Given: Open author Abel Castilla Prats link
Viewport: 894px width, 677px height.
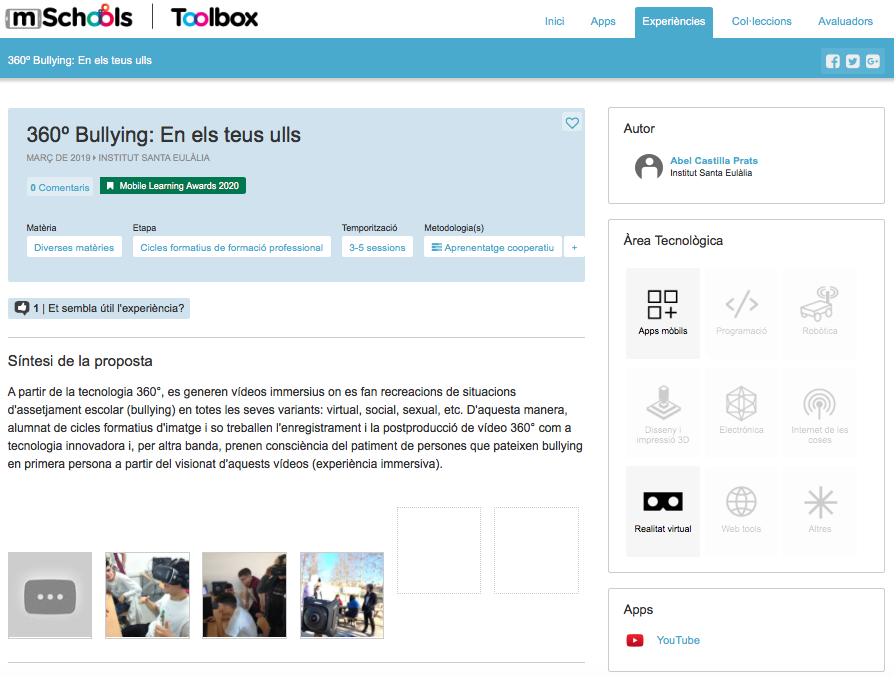Looking at the screenshot, I should [x=714, y=160].
